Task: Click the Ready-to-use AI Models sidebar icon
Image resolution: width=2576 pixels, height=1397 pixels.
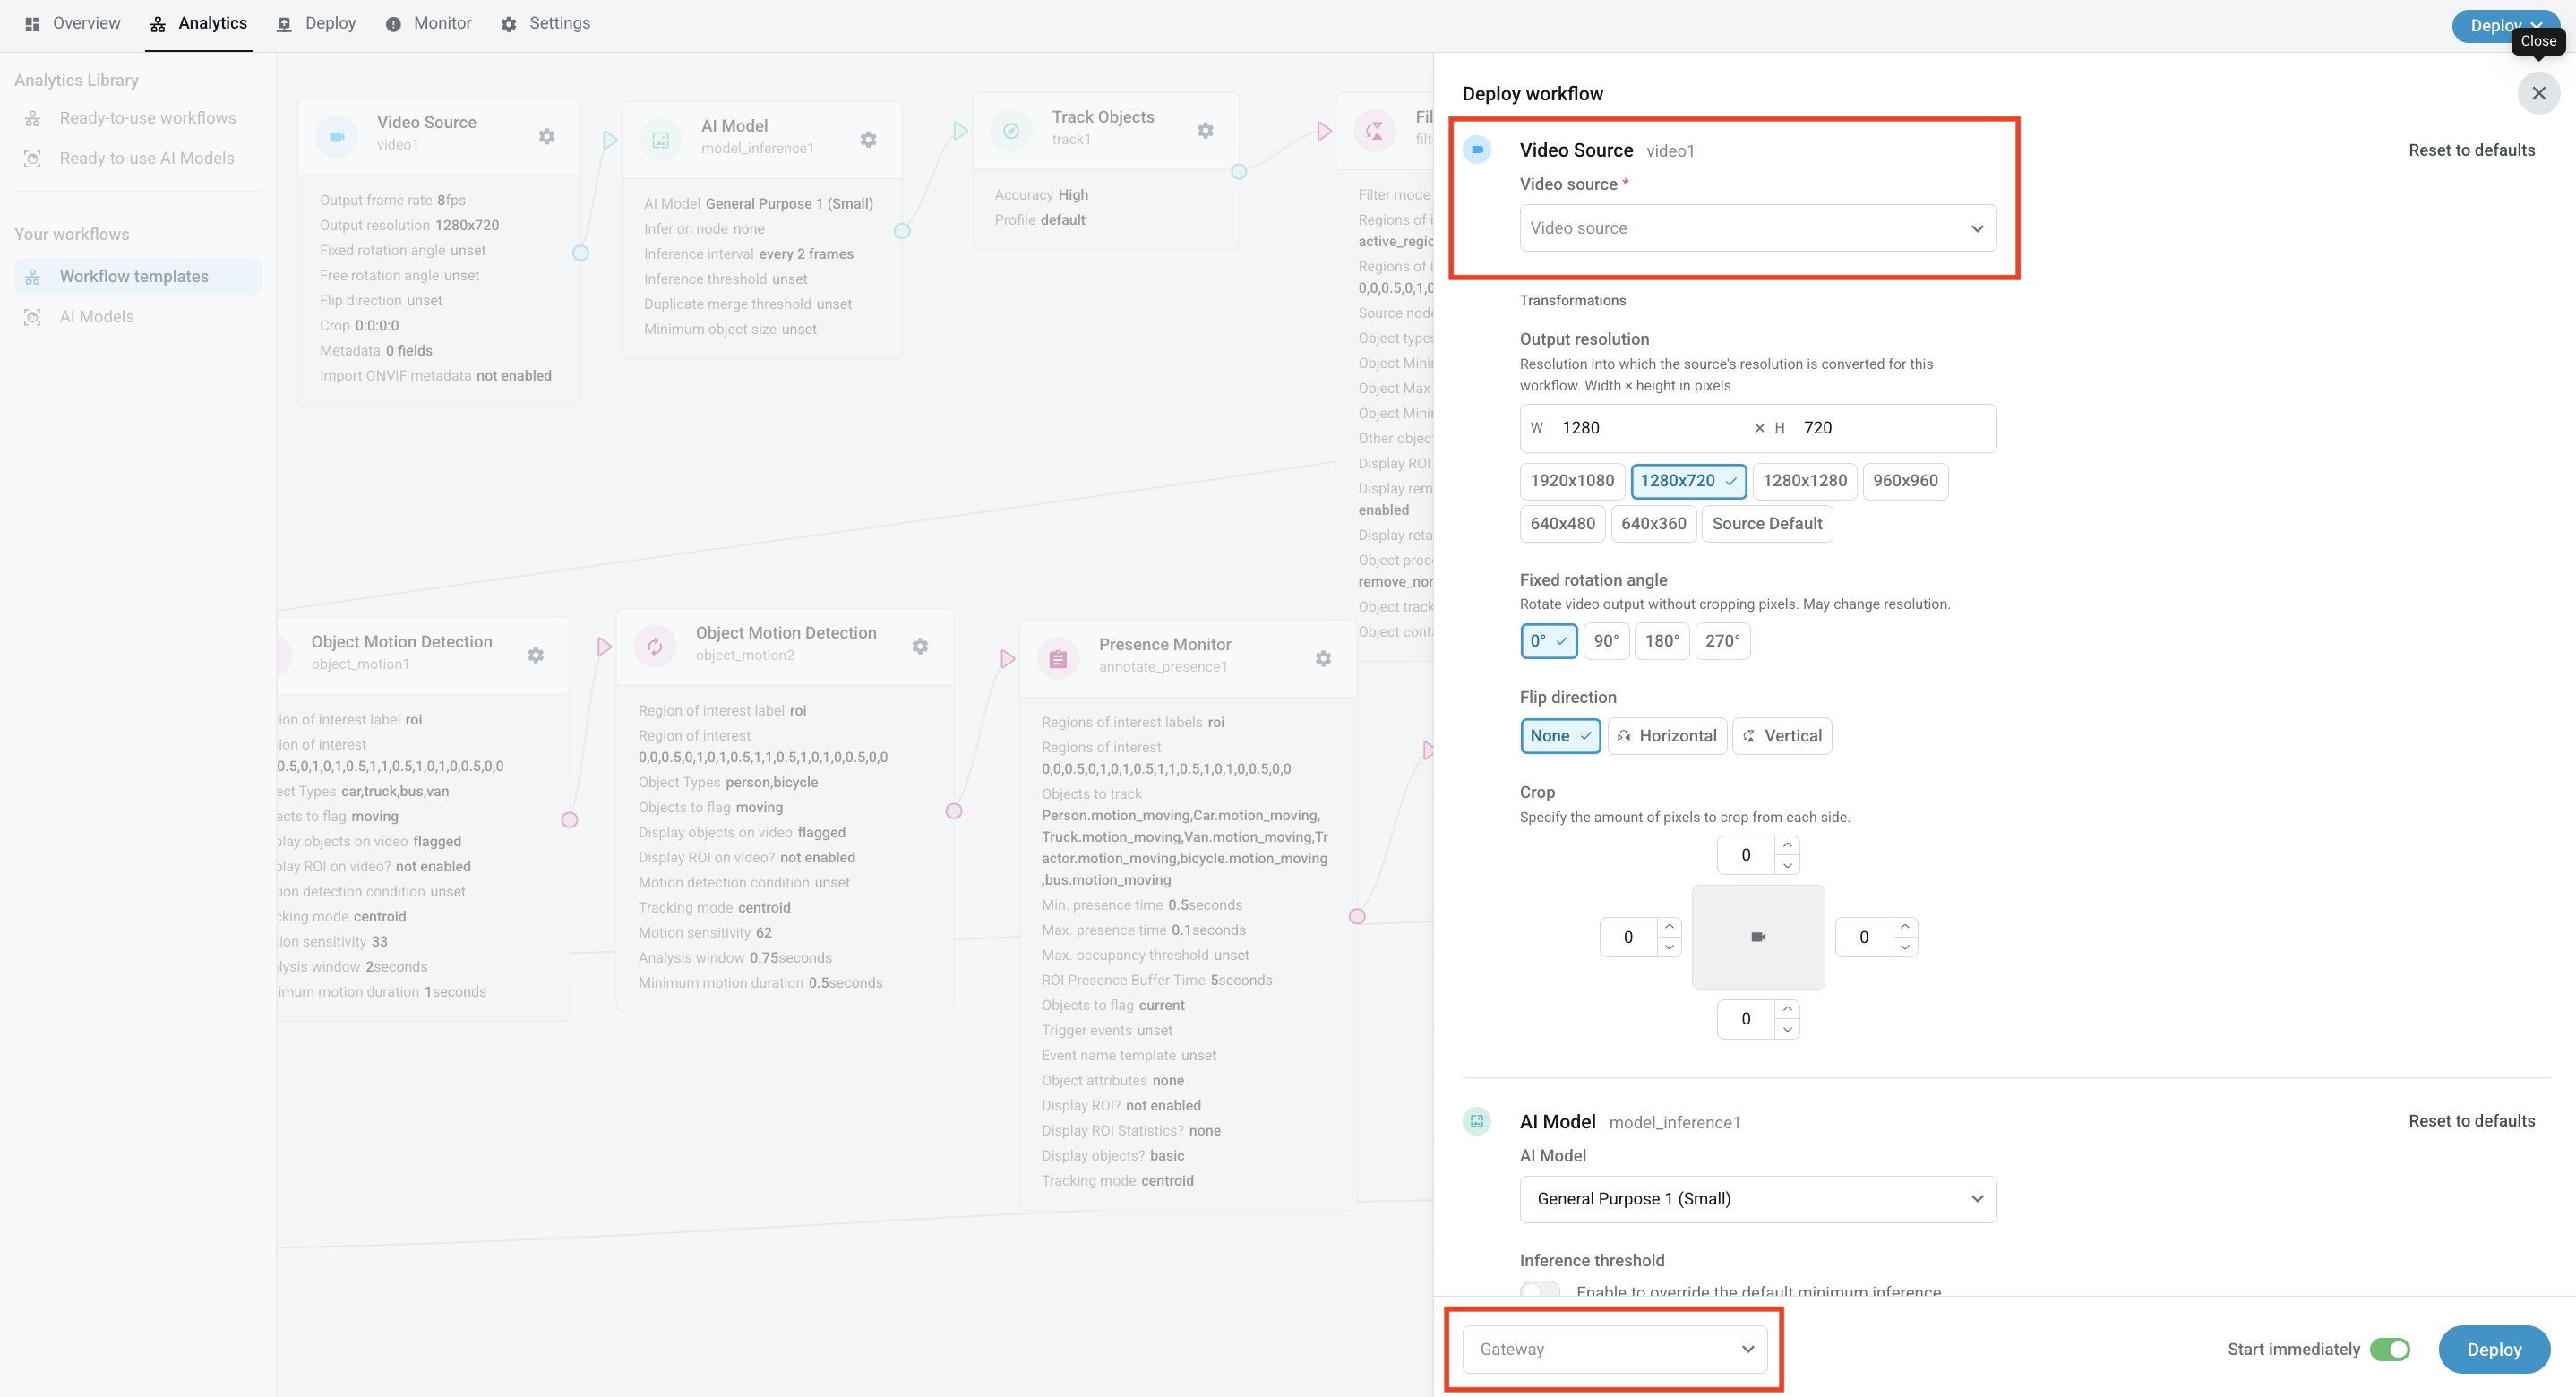Action: (33, 158)
